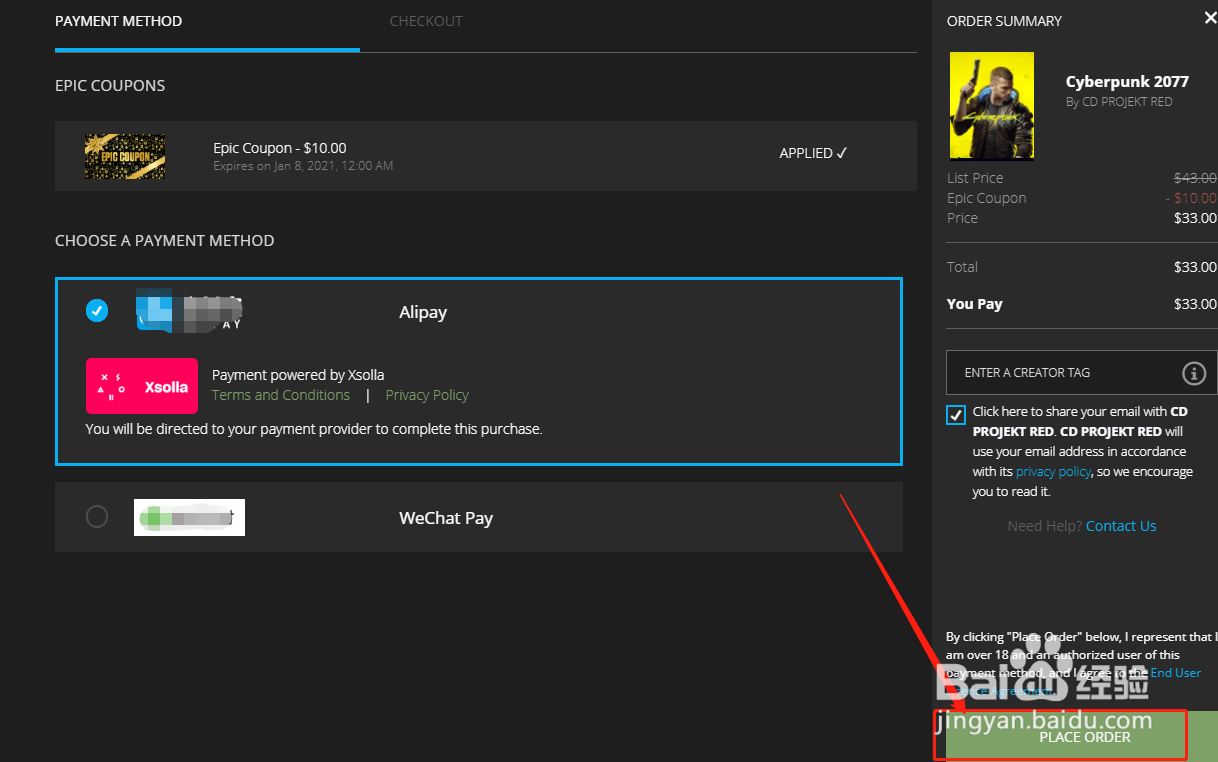Open Xsolla Privacy Policy link

[x=427, y=395]
